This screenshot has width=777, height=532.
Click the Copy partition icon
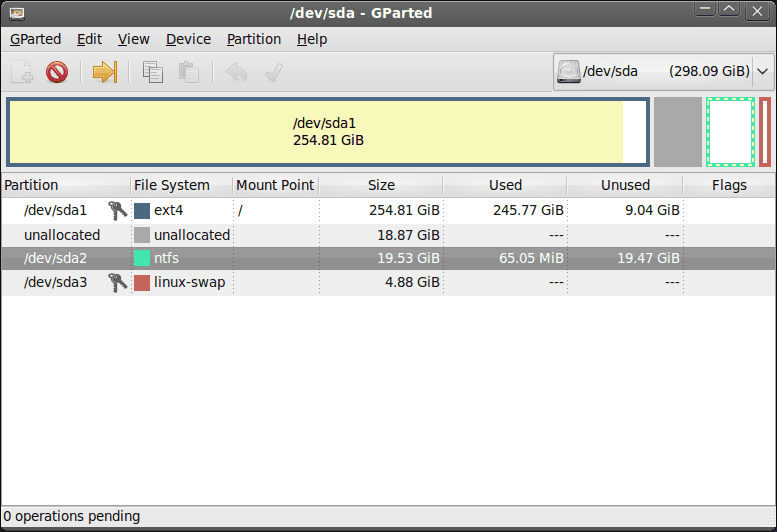pos(153,72)
